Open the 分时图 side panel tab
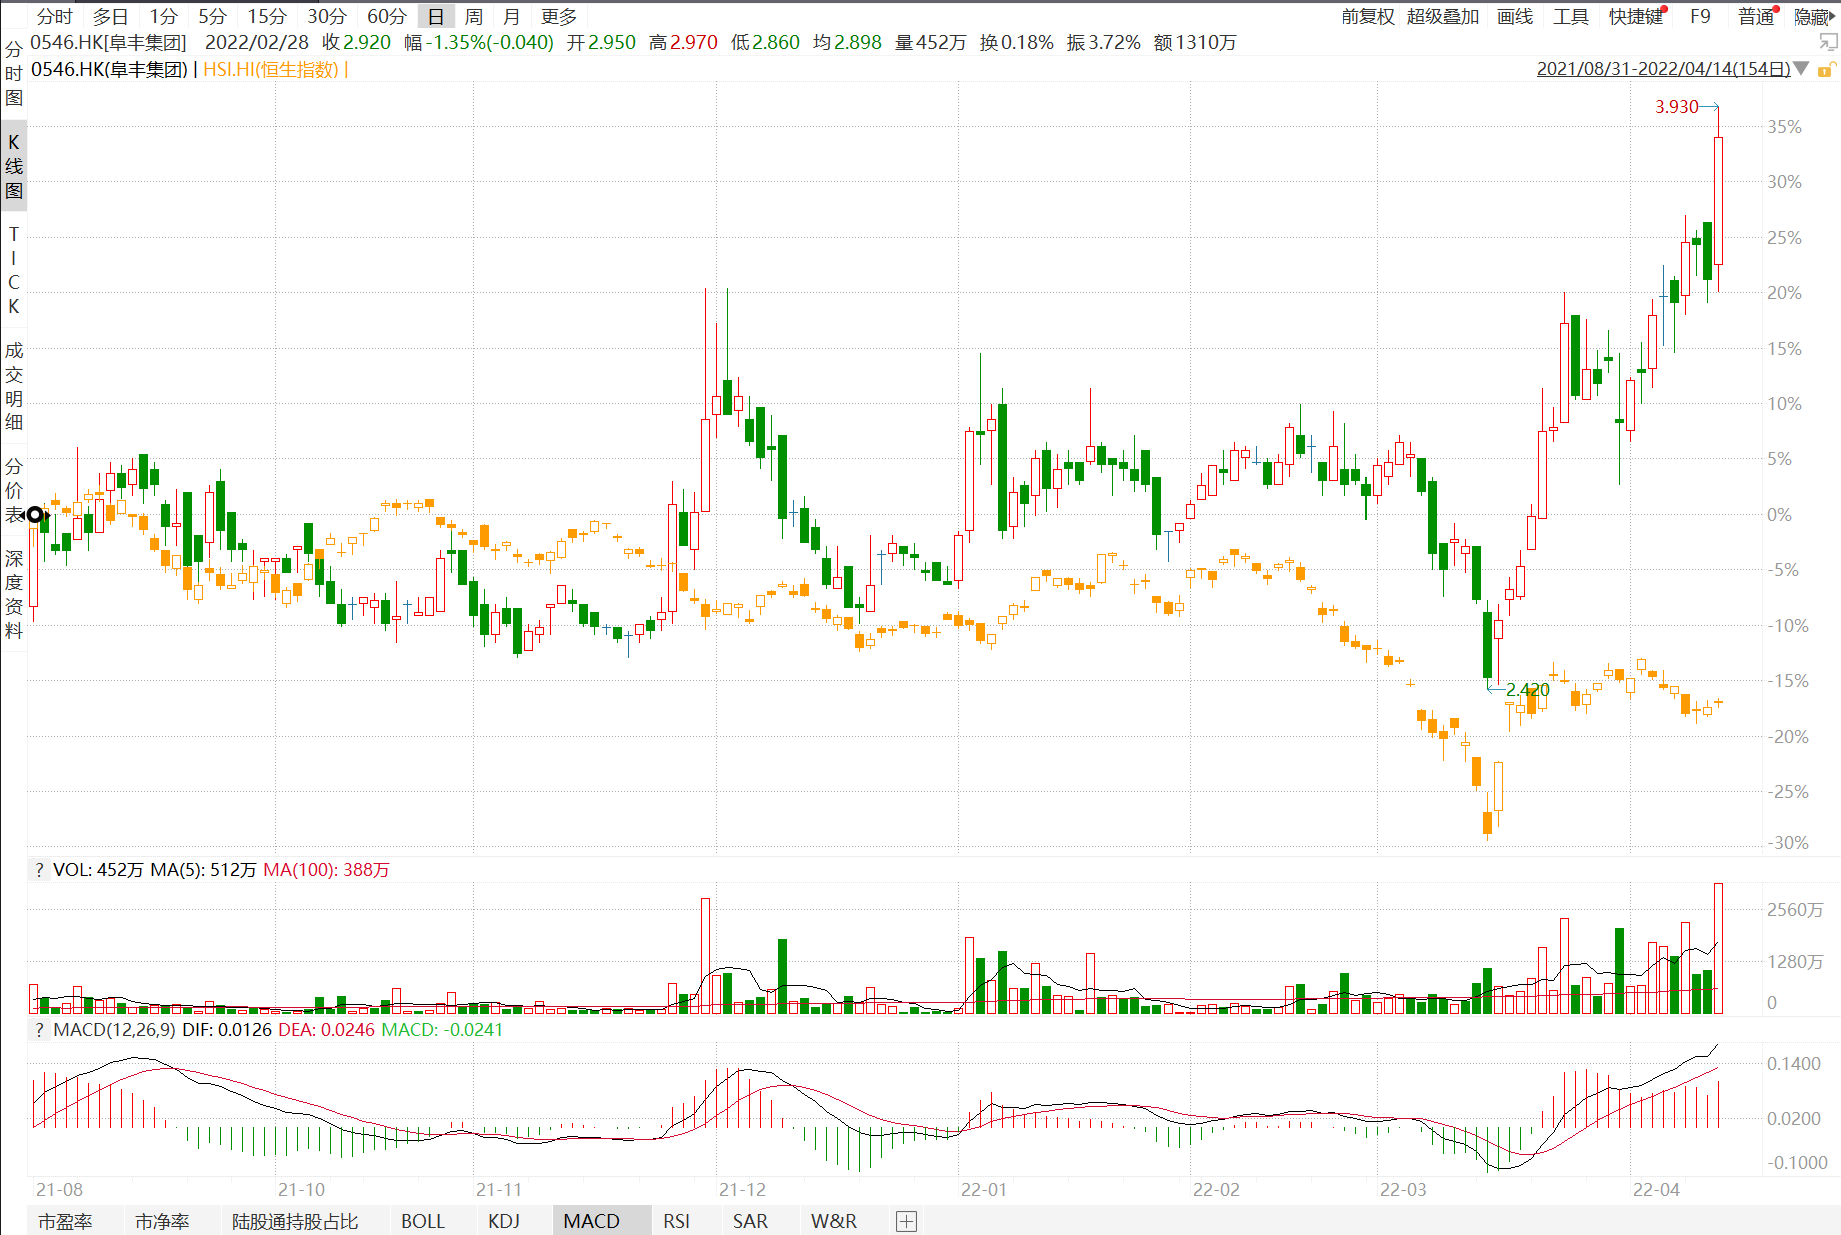This screenshot has width=1841, height=1235. click(14, 74)
